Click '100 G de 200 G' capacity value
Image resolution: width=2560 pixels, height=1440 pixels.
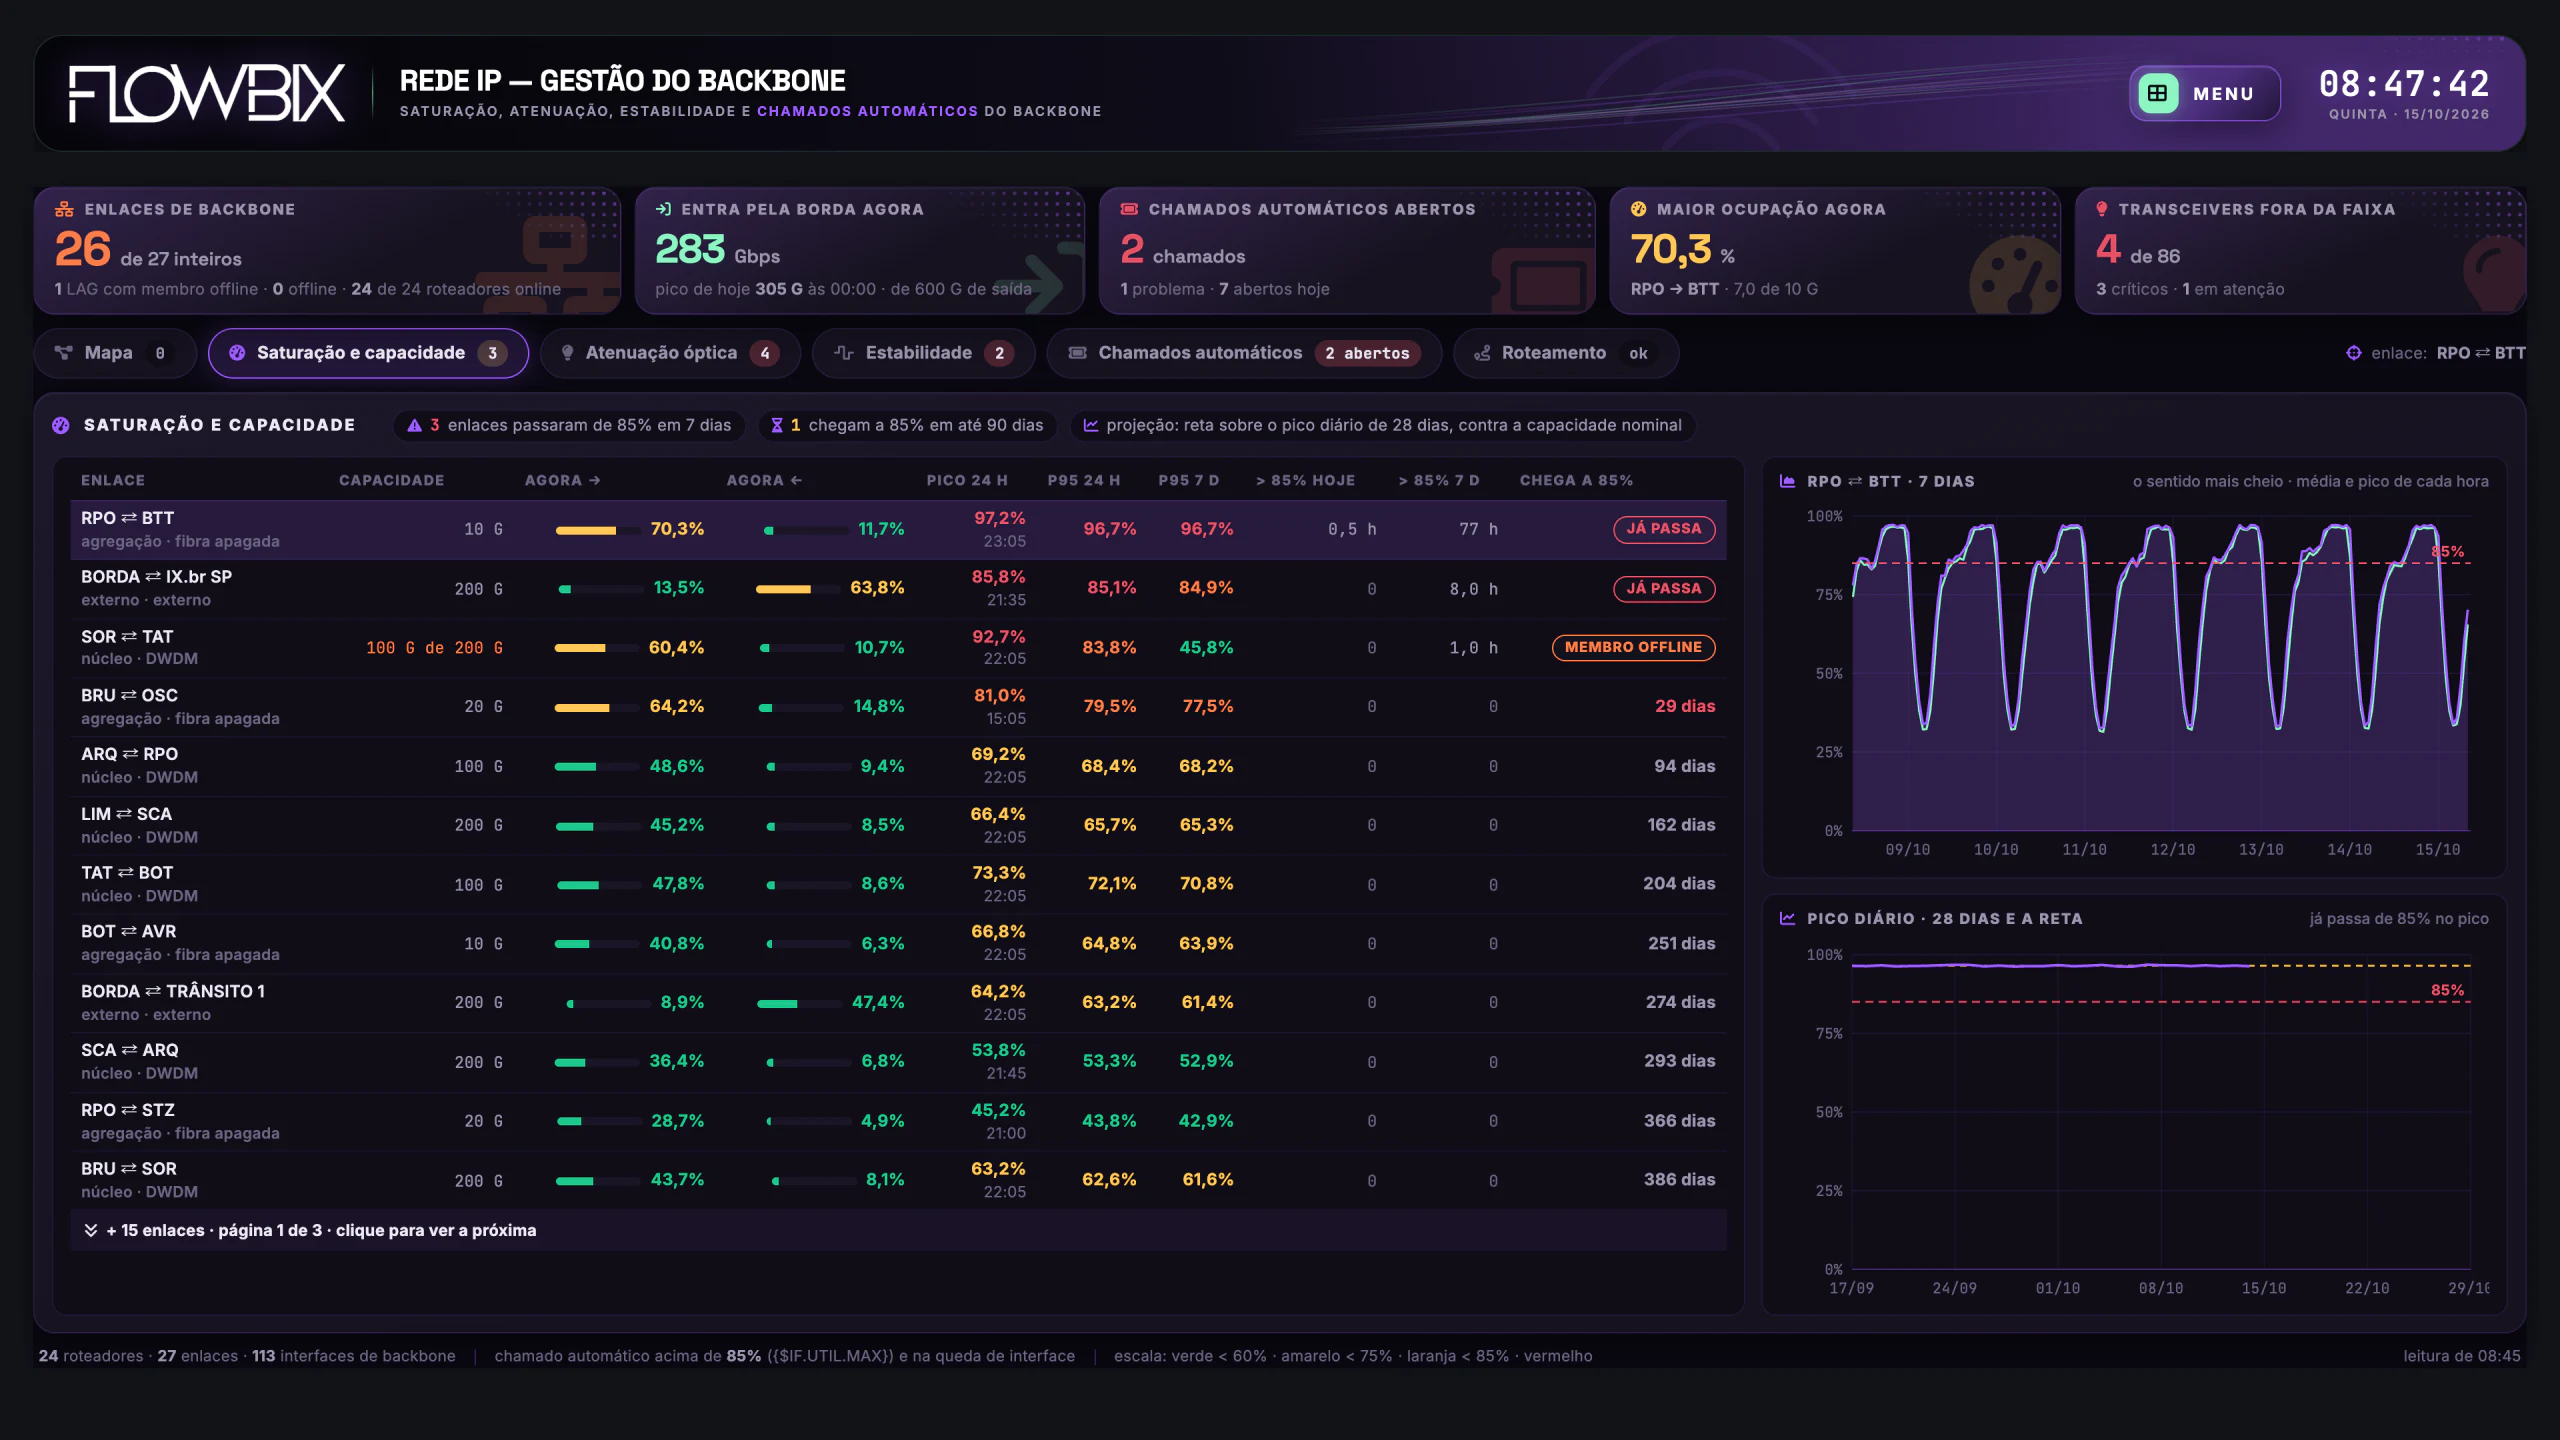pos(434,648)
